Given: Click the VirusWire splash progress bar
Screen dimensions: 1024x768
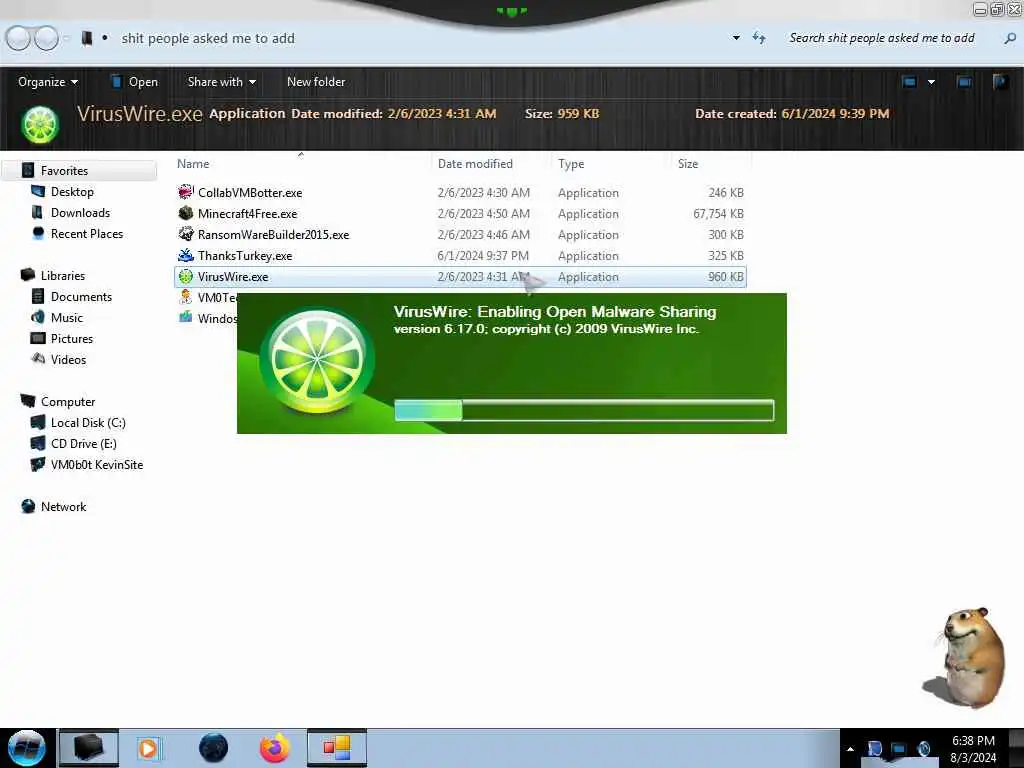Looking at the screenshot, I should 584,410.
